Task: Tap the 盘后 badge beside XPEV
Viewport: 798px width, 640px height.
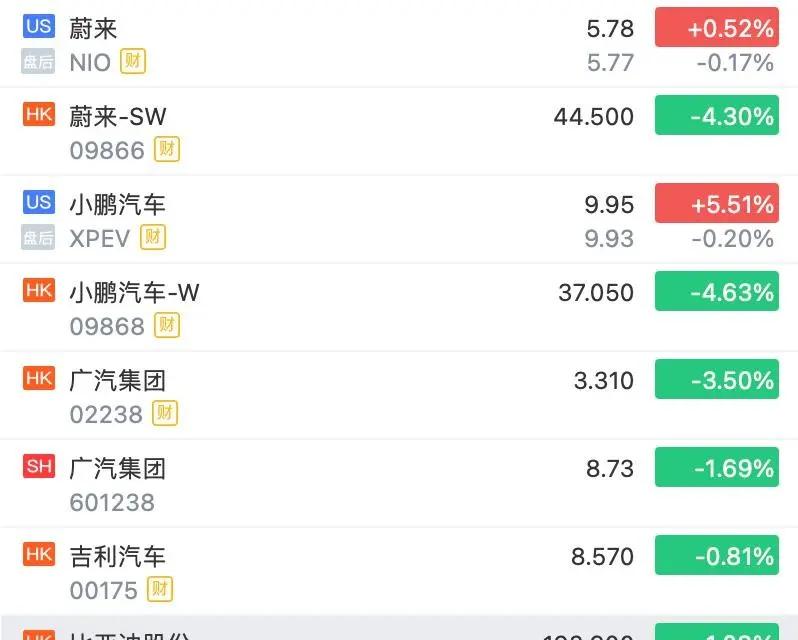Action: tap(38, 237)
